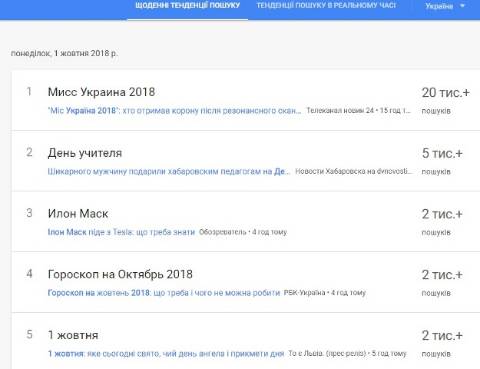Open article 1 жовтня: яке сьогодні свято
Viewport: 480px width, 369px height.
click(166, 353)
